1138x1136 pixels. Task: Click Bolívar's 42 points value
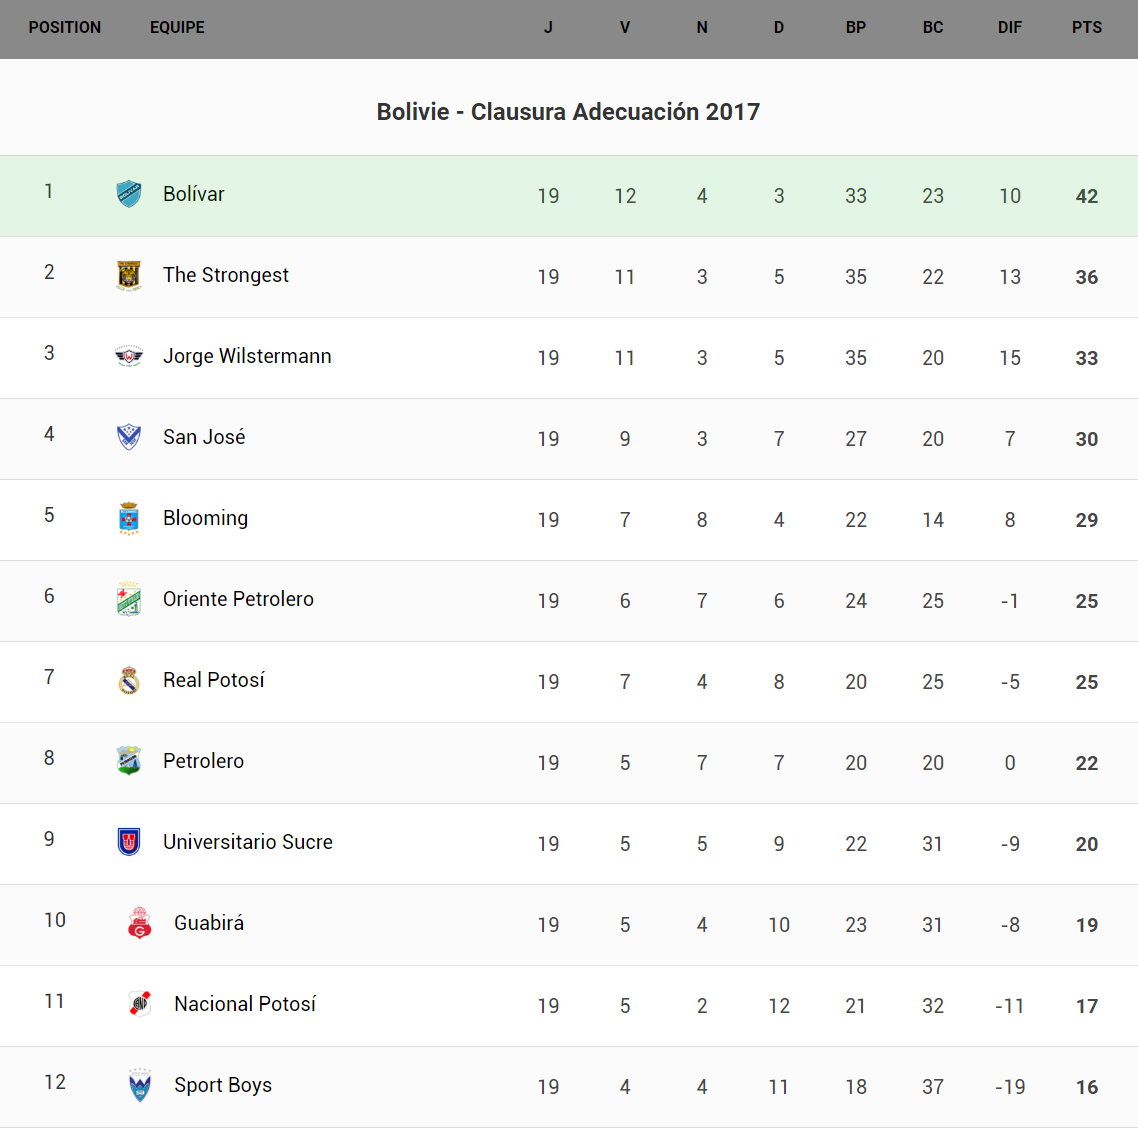[1086, 196]
